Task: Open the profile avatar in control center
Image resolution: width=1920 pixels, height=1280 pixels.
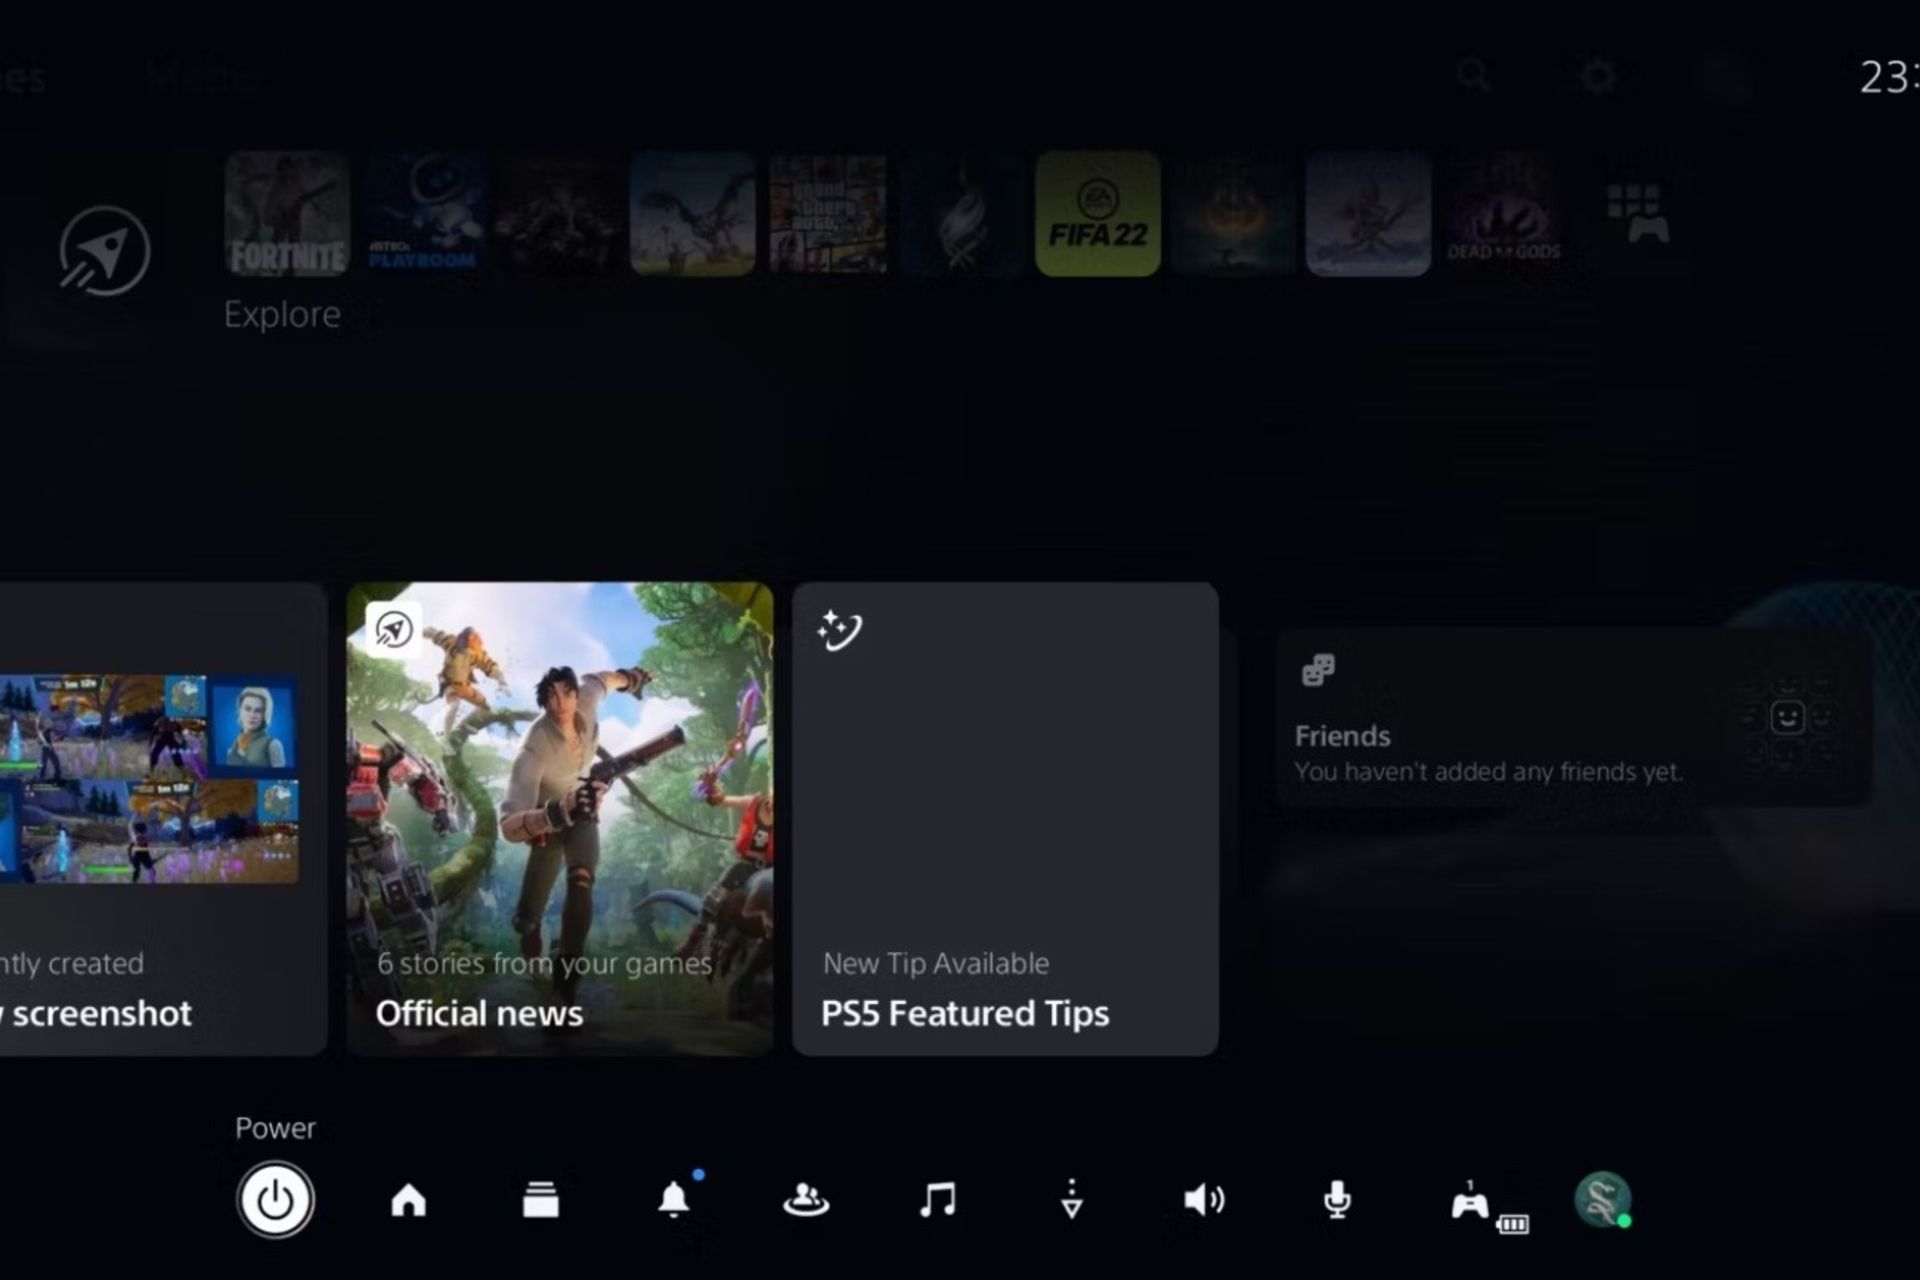Action: pyautogui.click(x=1602, y=1199)
